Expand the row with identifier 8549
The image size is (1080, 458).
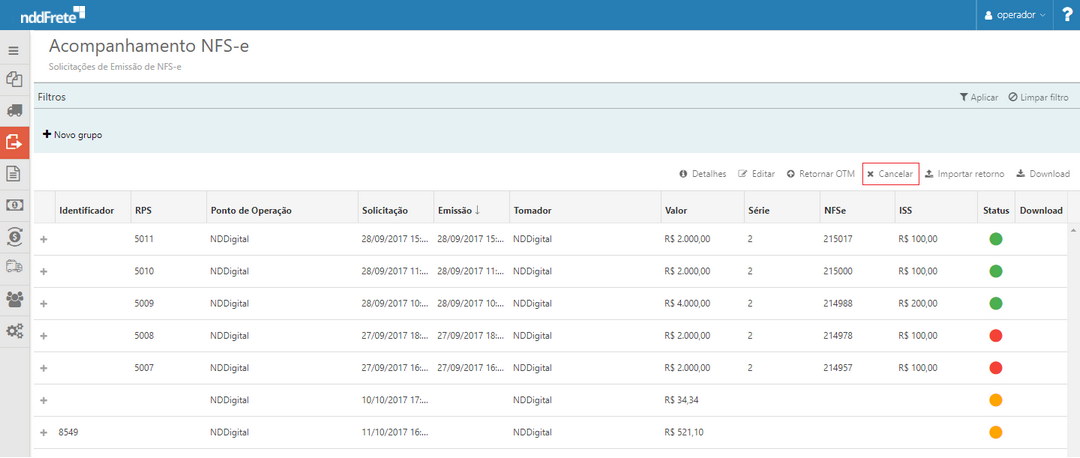click(x=43, y=432)
